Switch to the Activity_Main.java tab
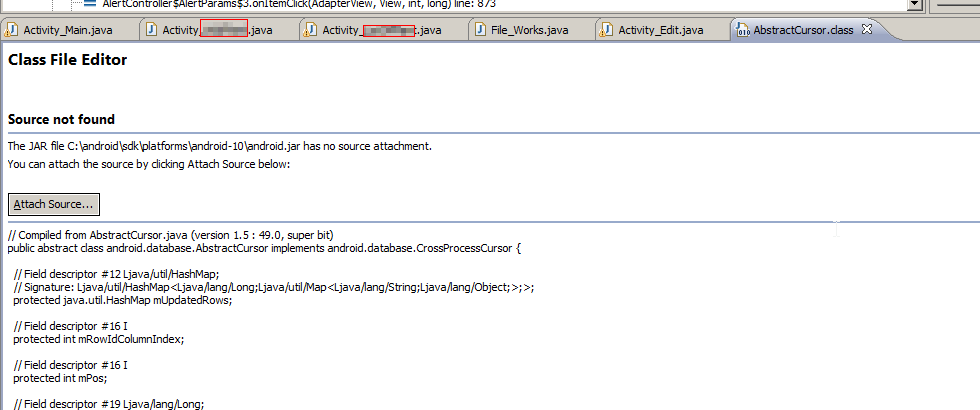 point(68,30)
